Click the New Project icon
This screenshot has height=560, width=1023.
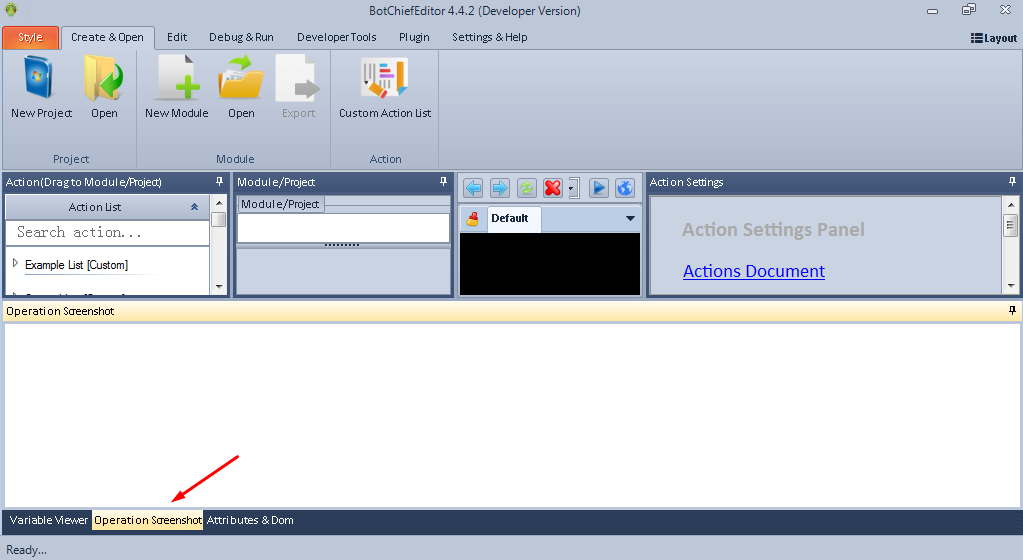[x=41, y=80]
